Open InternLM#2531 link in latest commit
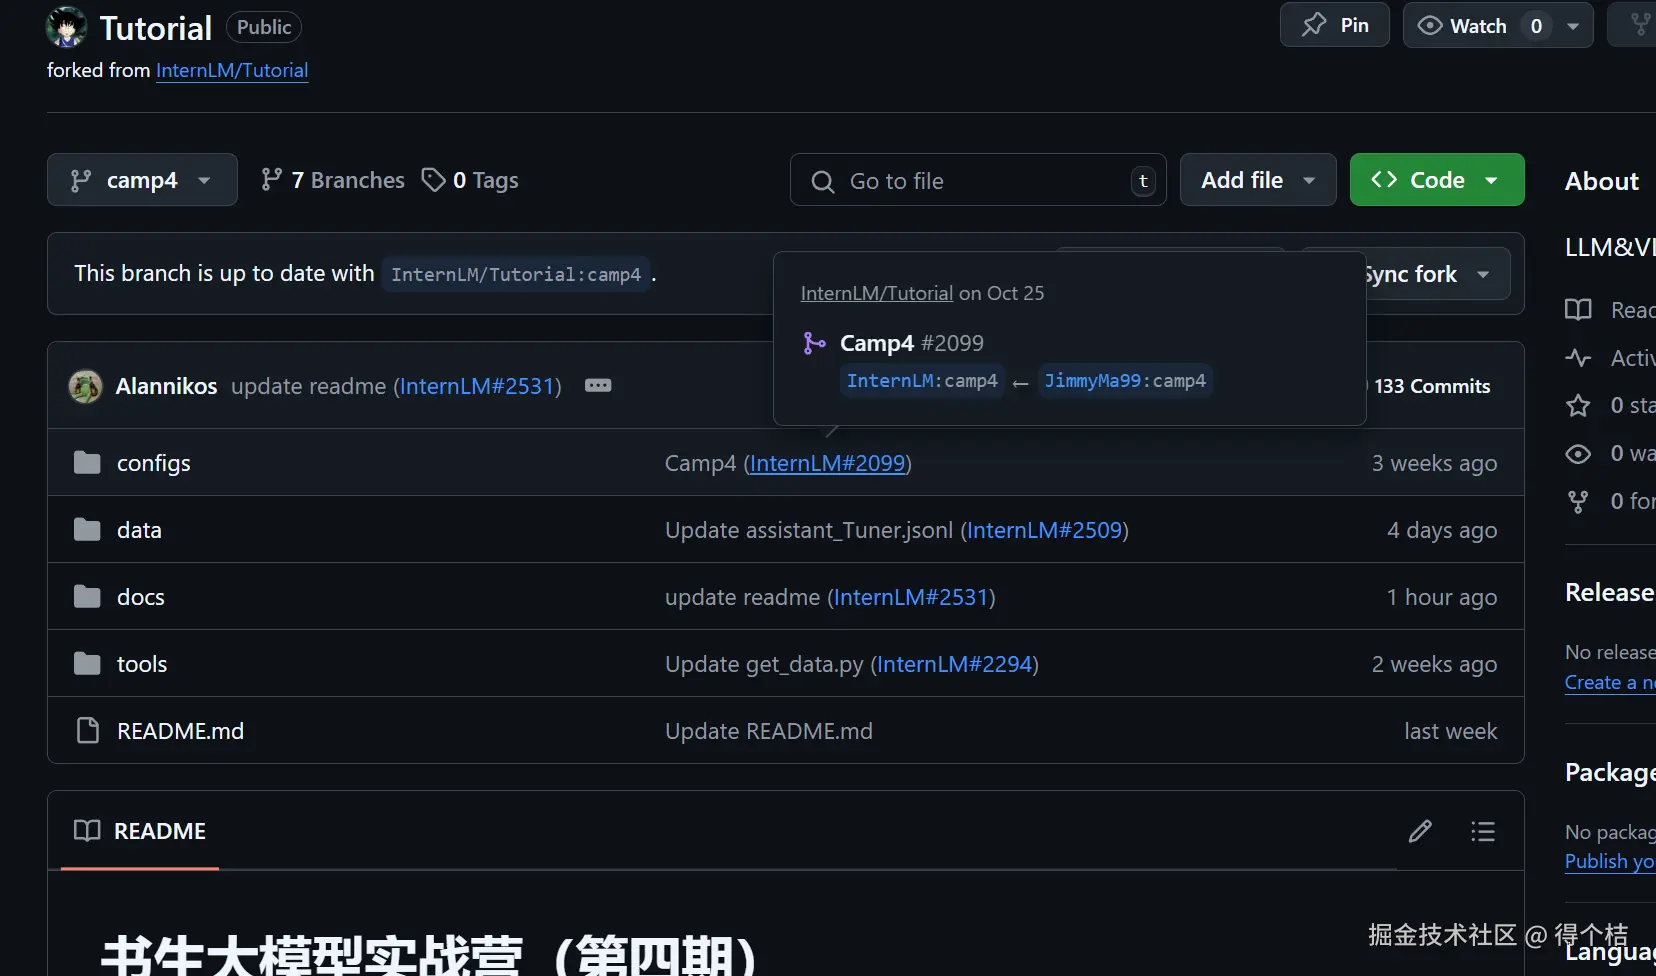Screen dimensions: 1656x976 coord(477,386)
